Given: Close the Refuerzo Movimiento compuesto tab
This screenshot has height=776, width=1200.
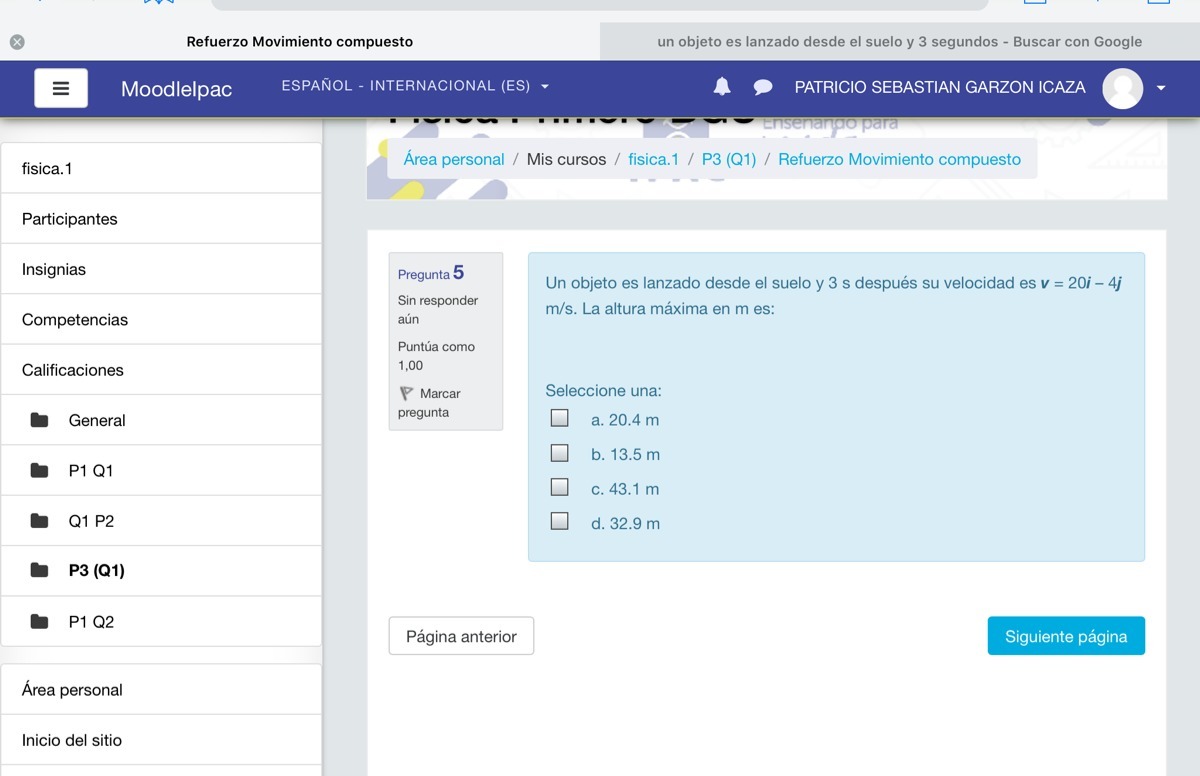Looking at the screenshot, I should pos(16,42).
